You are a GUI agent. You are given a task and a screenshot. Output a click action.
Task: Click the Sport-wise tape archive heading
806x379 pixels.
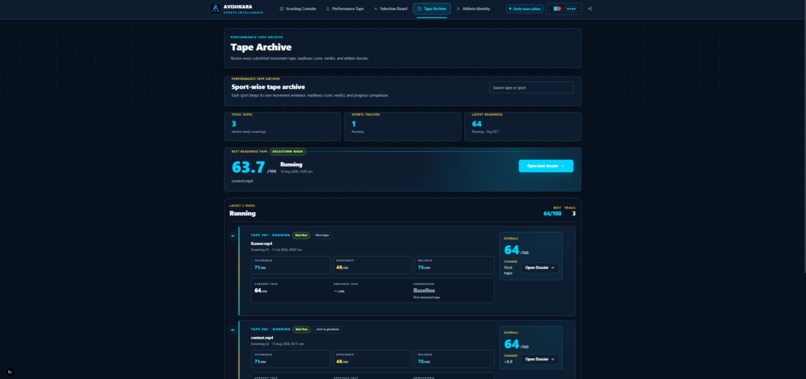(x=268, y=87)
